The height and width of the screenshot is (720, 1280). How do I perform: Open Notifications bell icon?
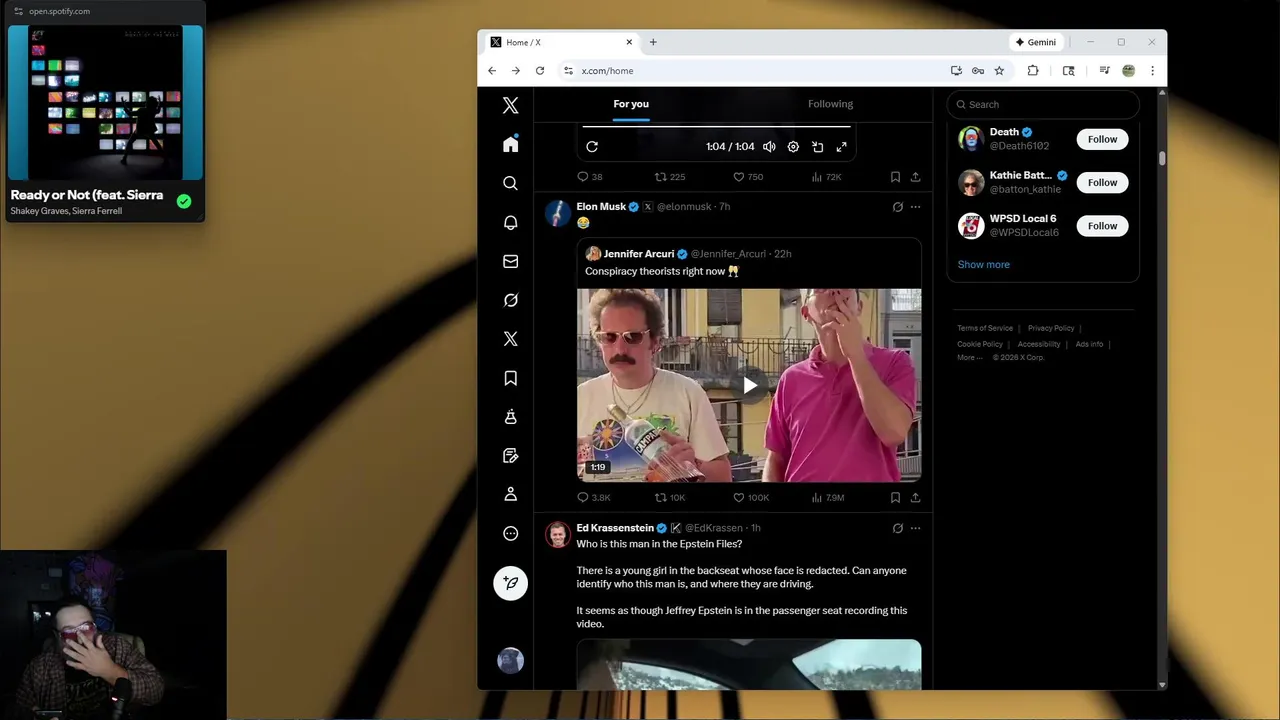click(x=510, y=222)
